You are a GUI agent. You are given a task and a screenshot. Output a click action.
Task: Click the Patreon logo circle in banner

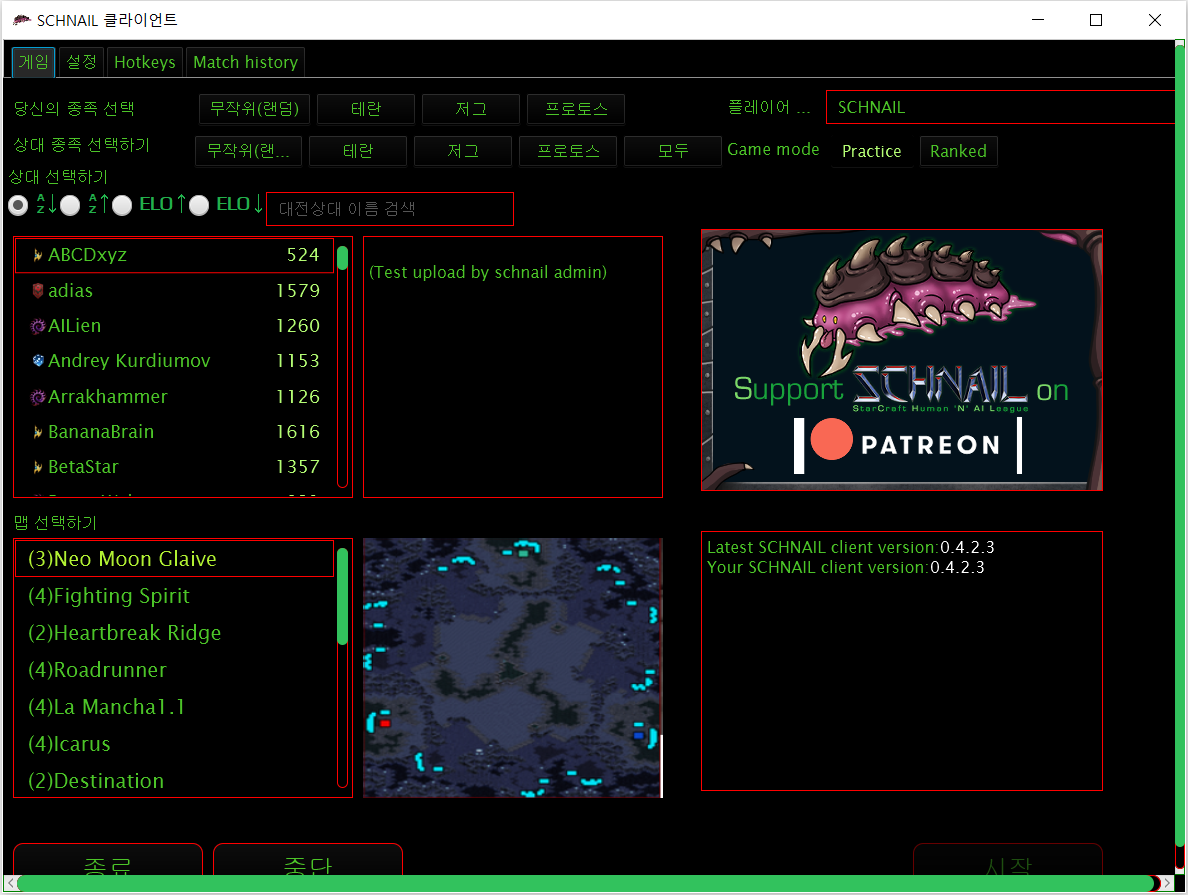click(831, 440)
